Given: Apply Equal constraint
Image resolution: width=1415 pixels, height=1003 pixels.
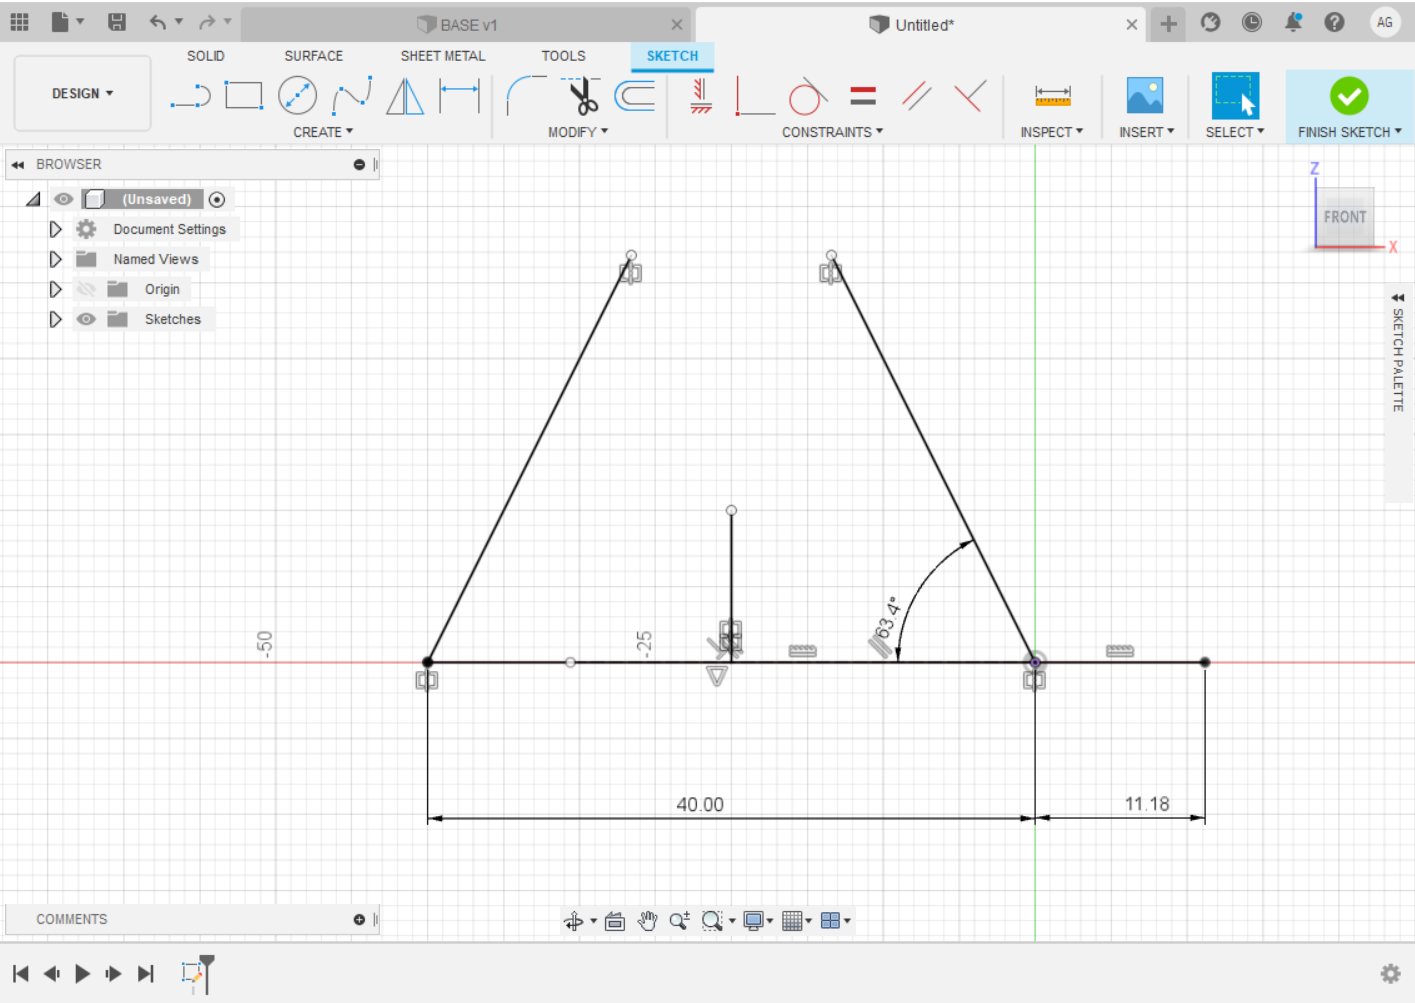Looking at the screenshot, I should tap(863, 96).
